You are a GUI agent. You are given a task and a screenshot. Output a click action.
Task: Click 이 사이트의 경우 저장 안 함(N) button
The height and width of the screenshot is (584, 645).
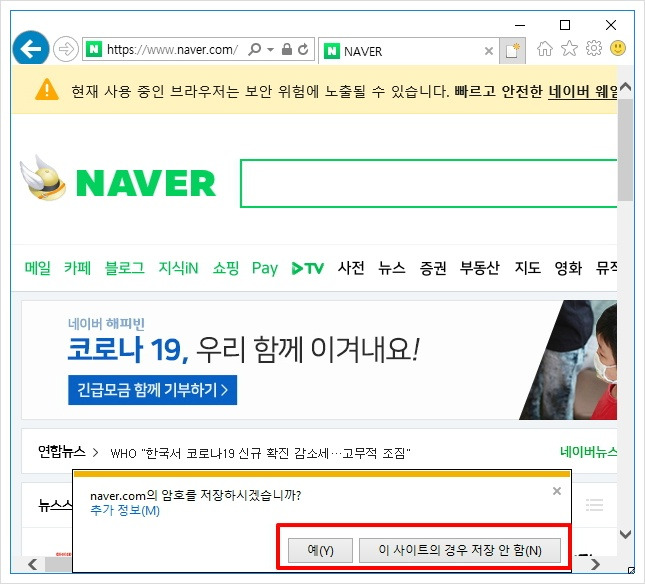[x=460, y=550]
